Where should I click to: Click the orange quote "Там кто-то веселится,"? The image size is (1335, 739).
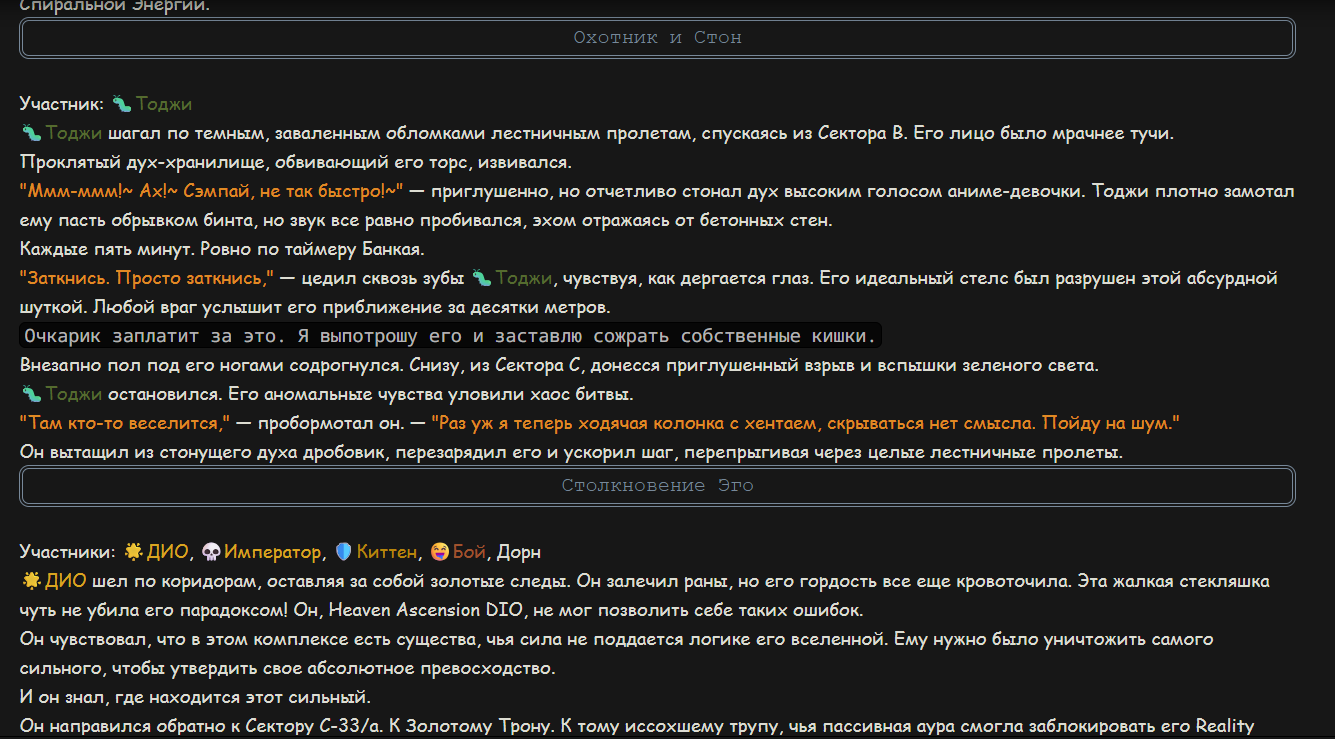click(125, 423)
